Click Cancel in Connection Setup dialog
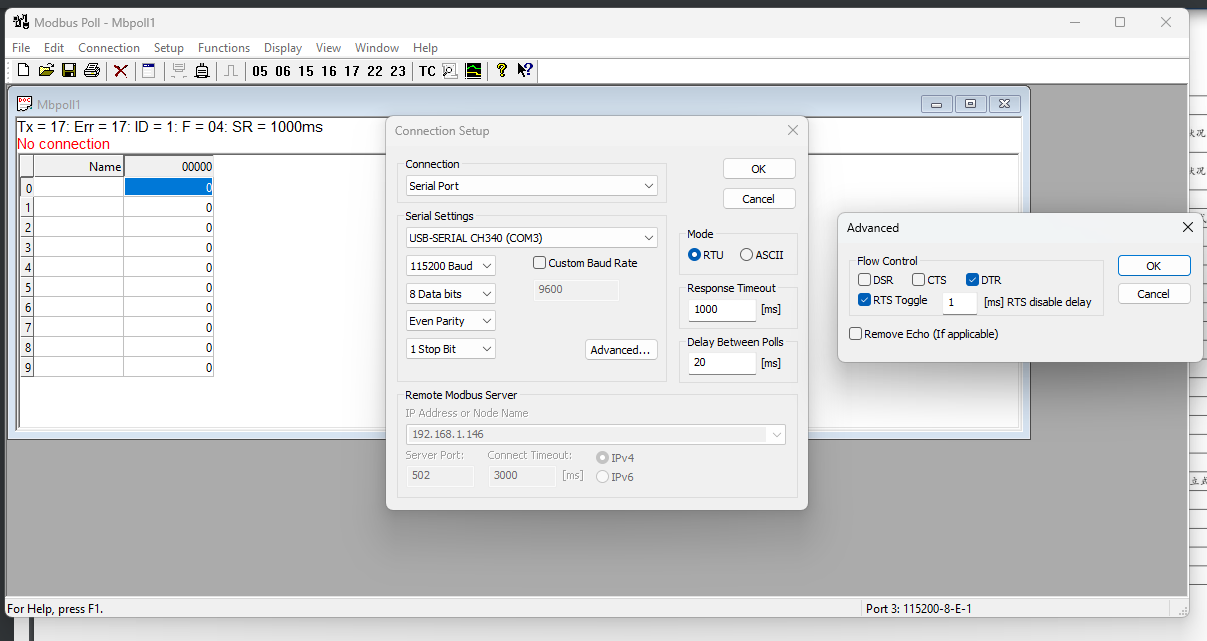1207x641 pixels. [x=759, y=199]
